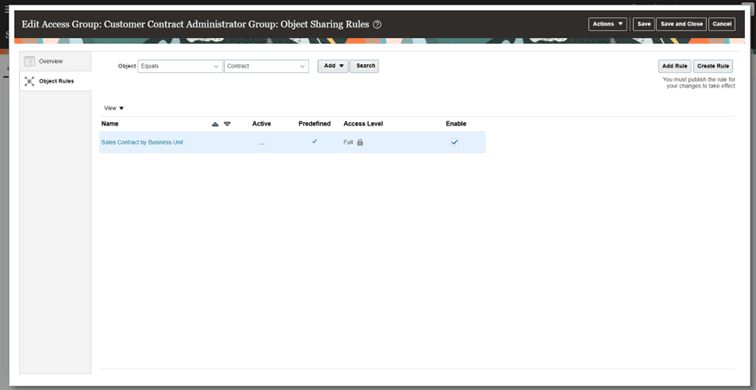
Task: Cancel the edit access group dialog
Action: [722, 24]
